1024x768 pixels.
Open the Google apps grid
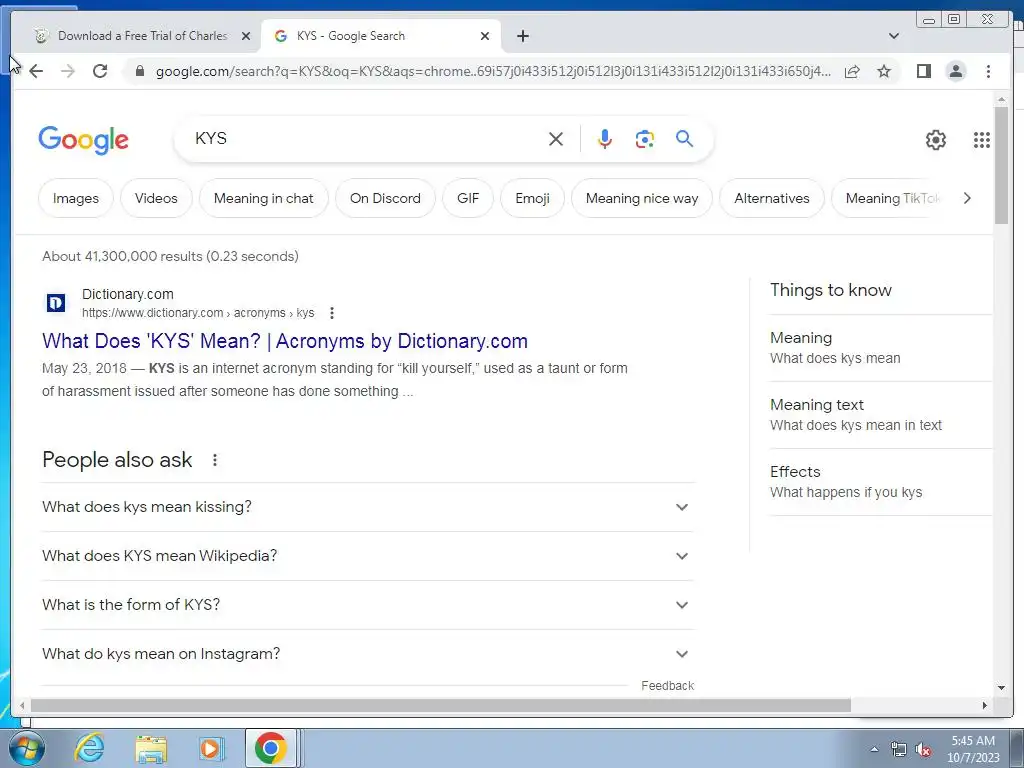click(982, 140)
